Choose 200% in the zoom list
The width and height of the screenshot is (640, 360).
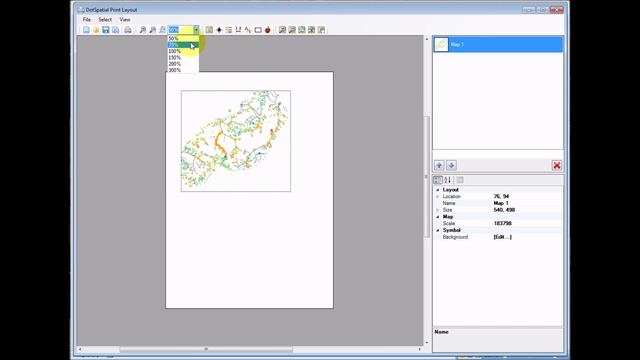pyautogui.click(x=183, y=64)
